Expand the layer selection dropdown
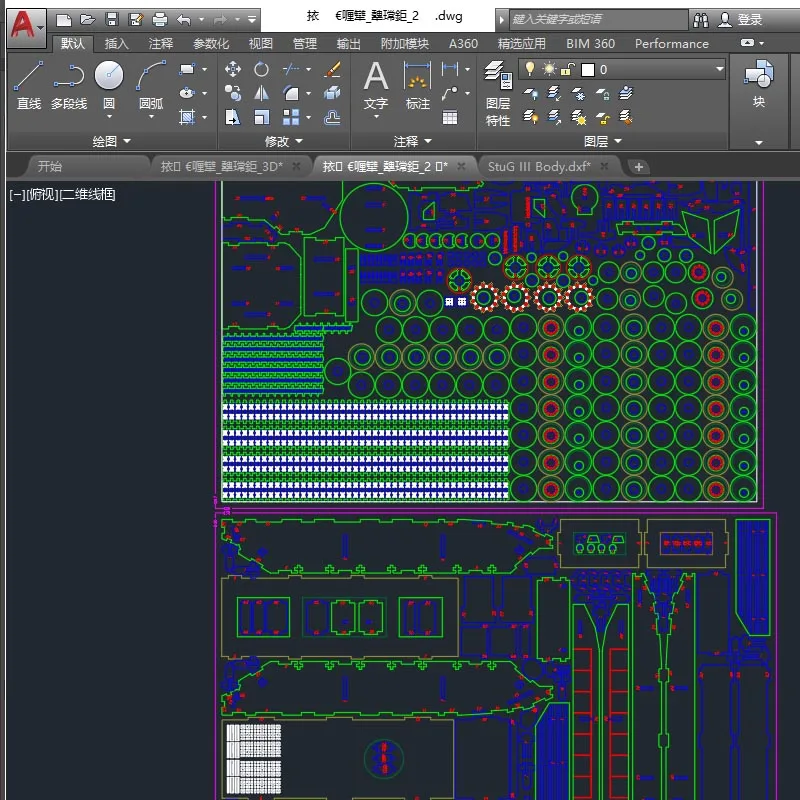This screenshot has height=800, width=800. point(719,69)
